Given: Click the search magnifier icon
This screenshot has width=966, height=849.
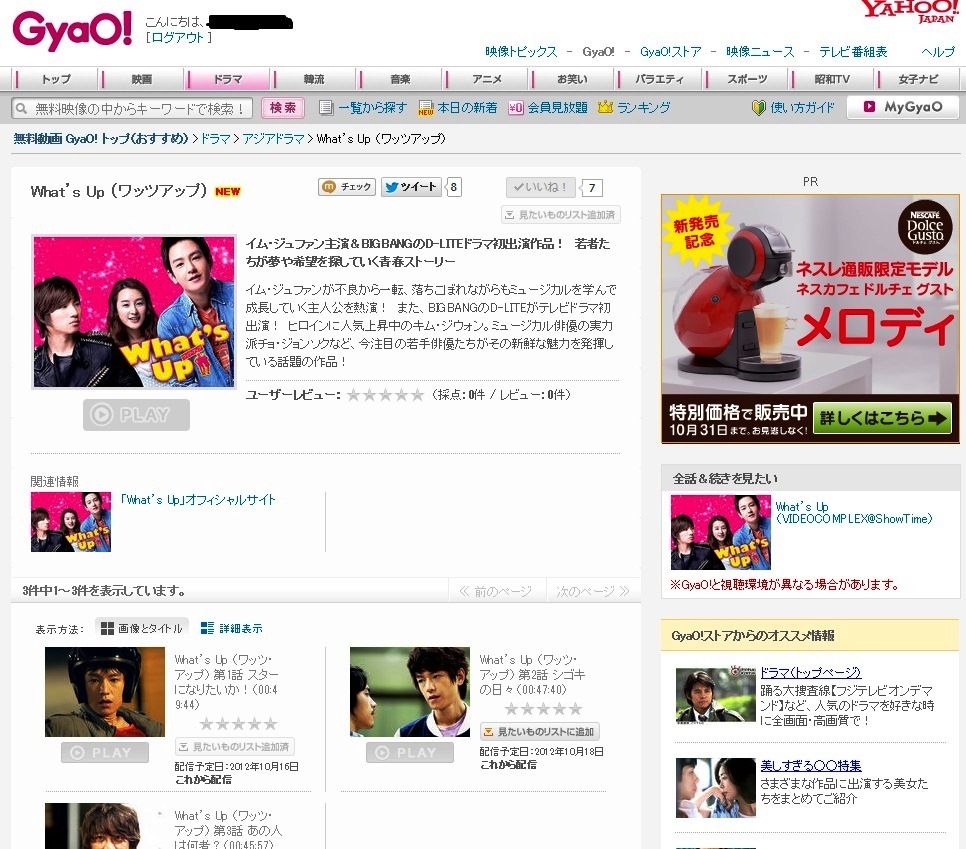Looking at the screenshot, I should tap(22, 108).
